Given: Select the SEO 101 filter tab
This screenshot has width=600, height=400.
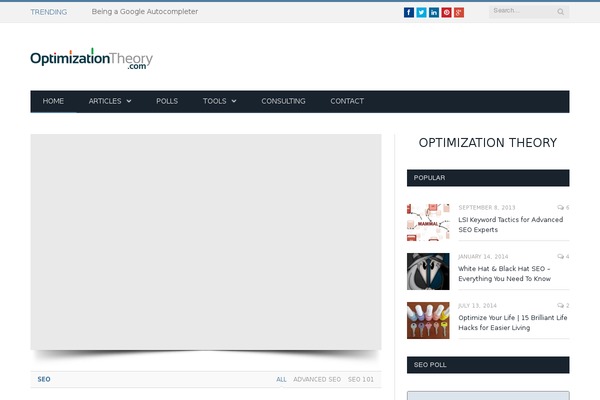Looking at the screenshot, I should [361, 379].
